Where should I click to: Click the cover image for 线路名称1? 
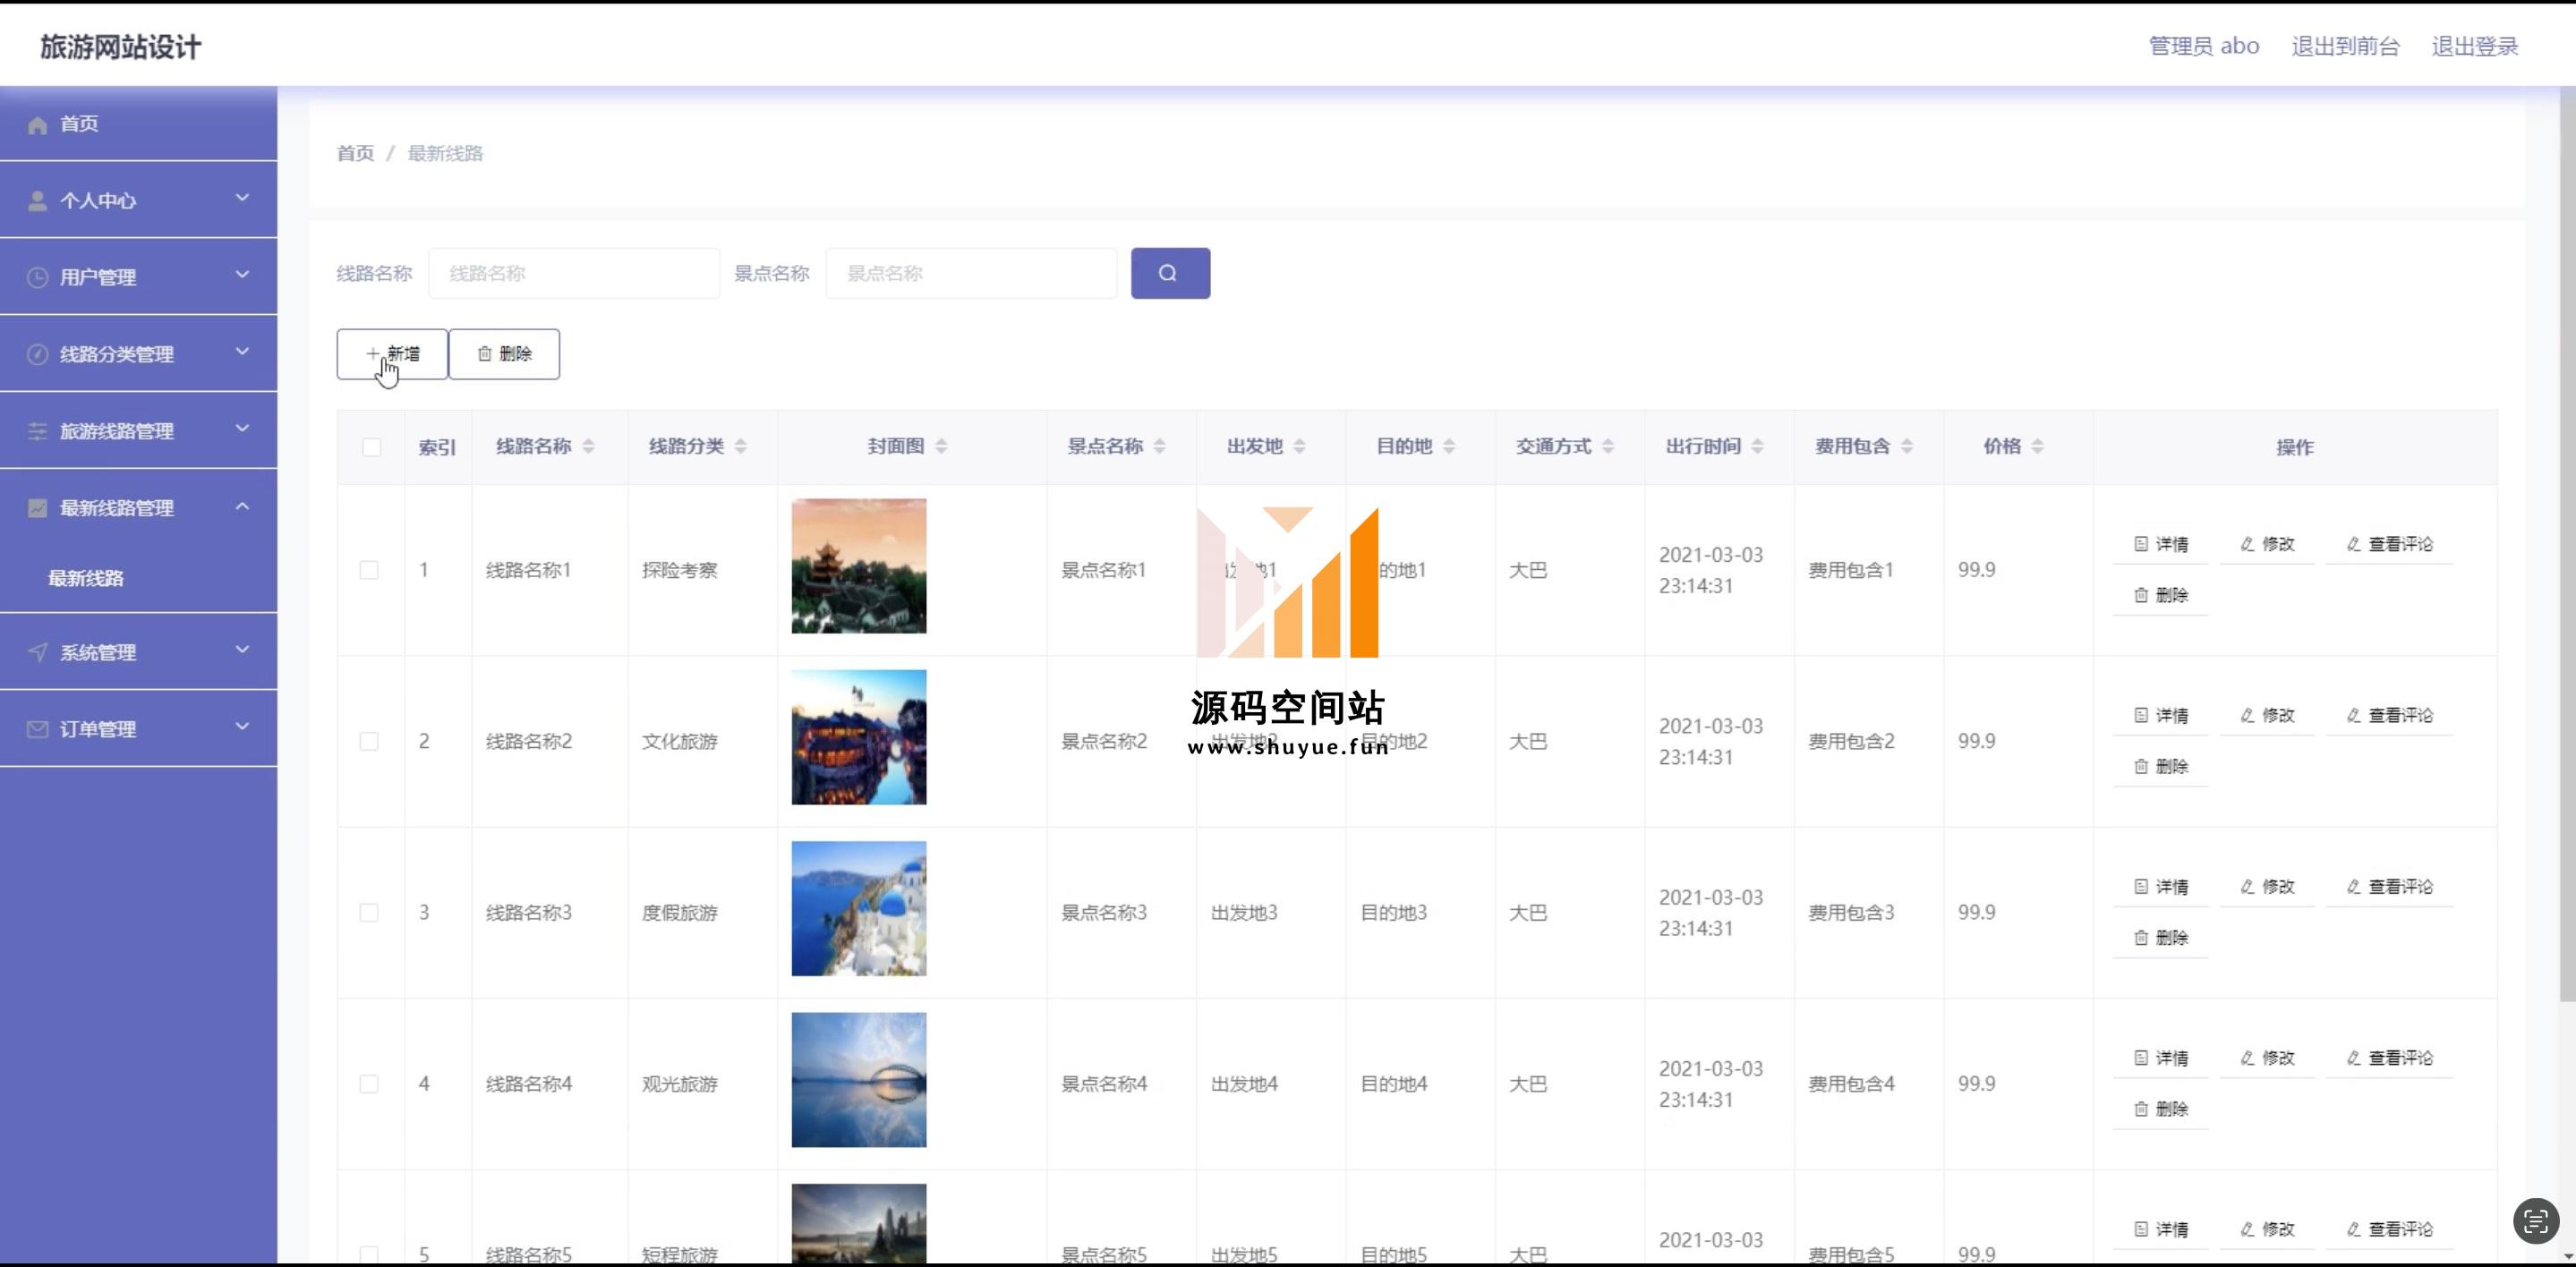pyautogui.click(x=859, y=566)
